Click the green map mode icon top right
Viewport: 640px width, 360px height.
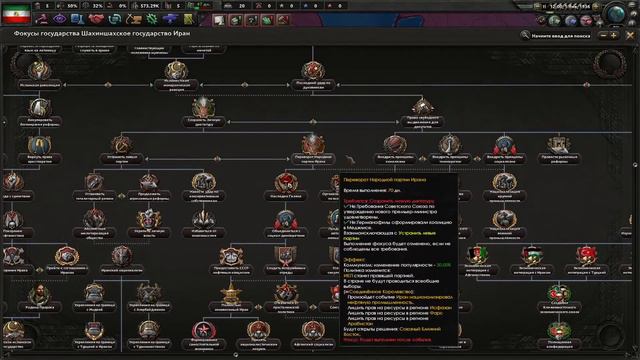pyautogui.click(x=554, y=20)
